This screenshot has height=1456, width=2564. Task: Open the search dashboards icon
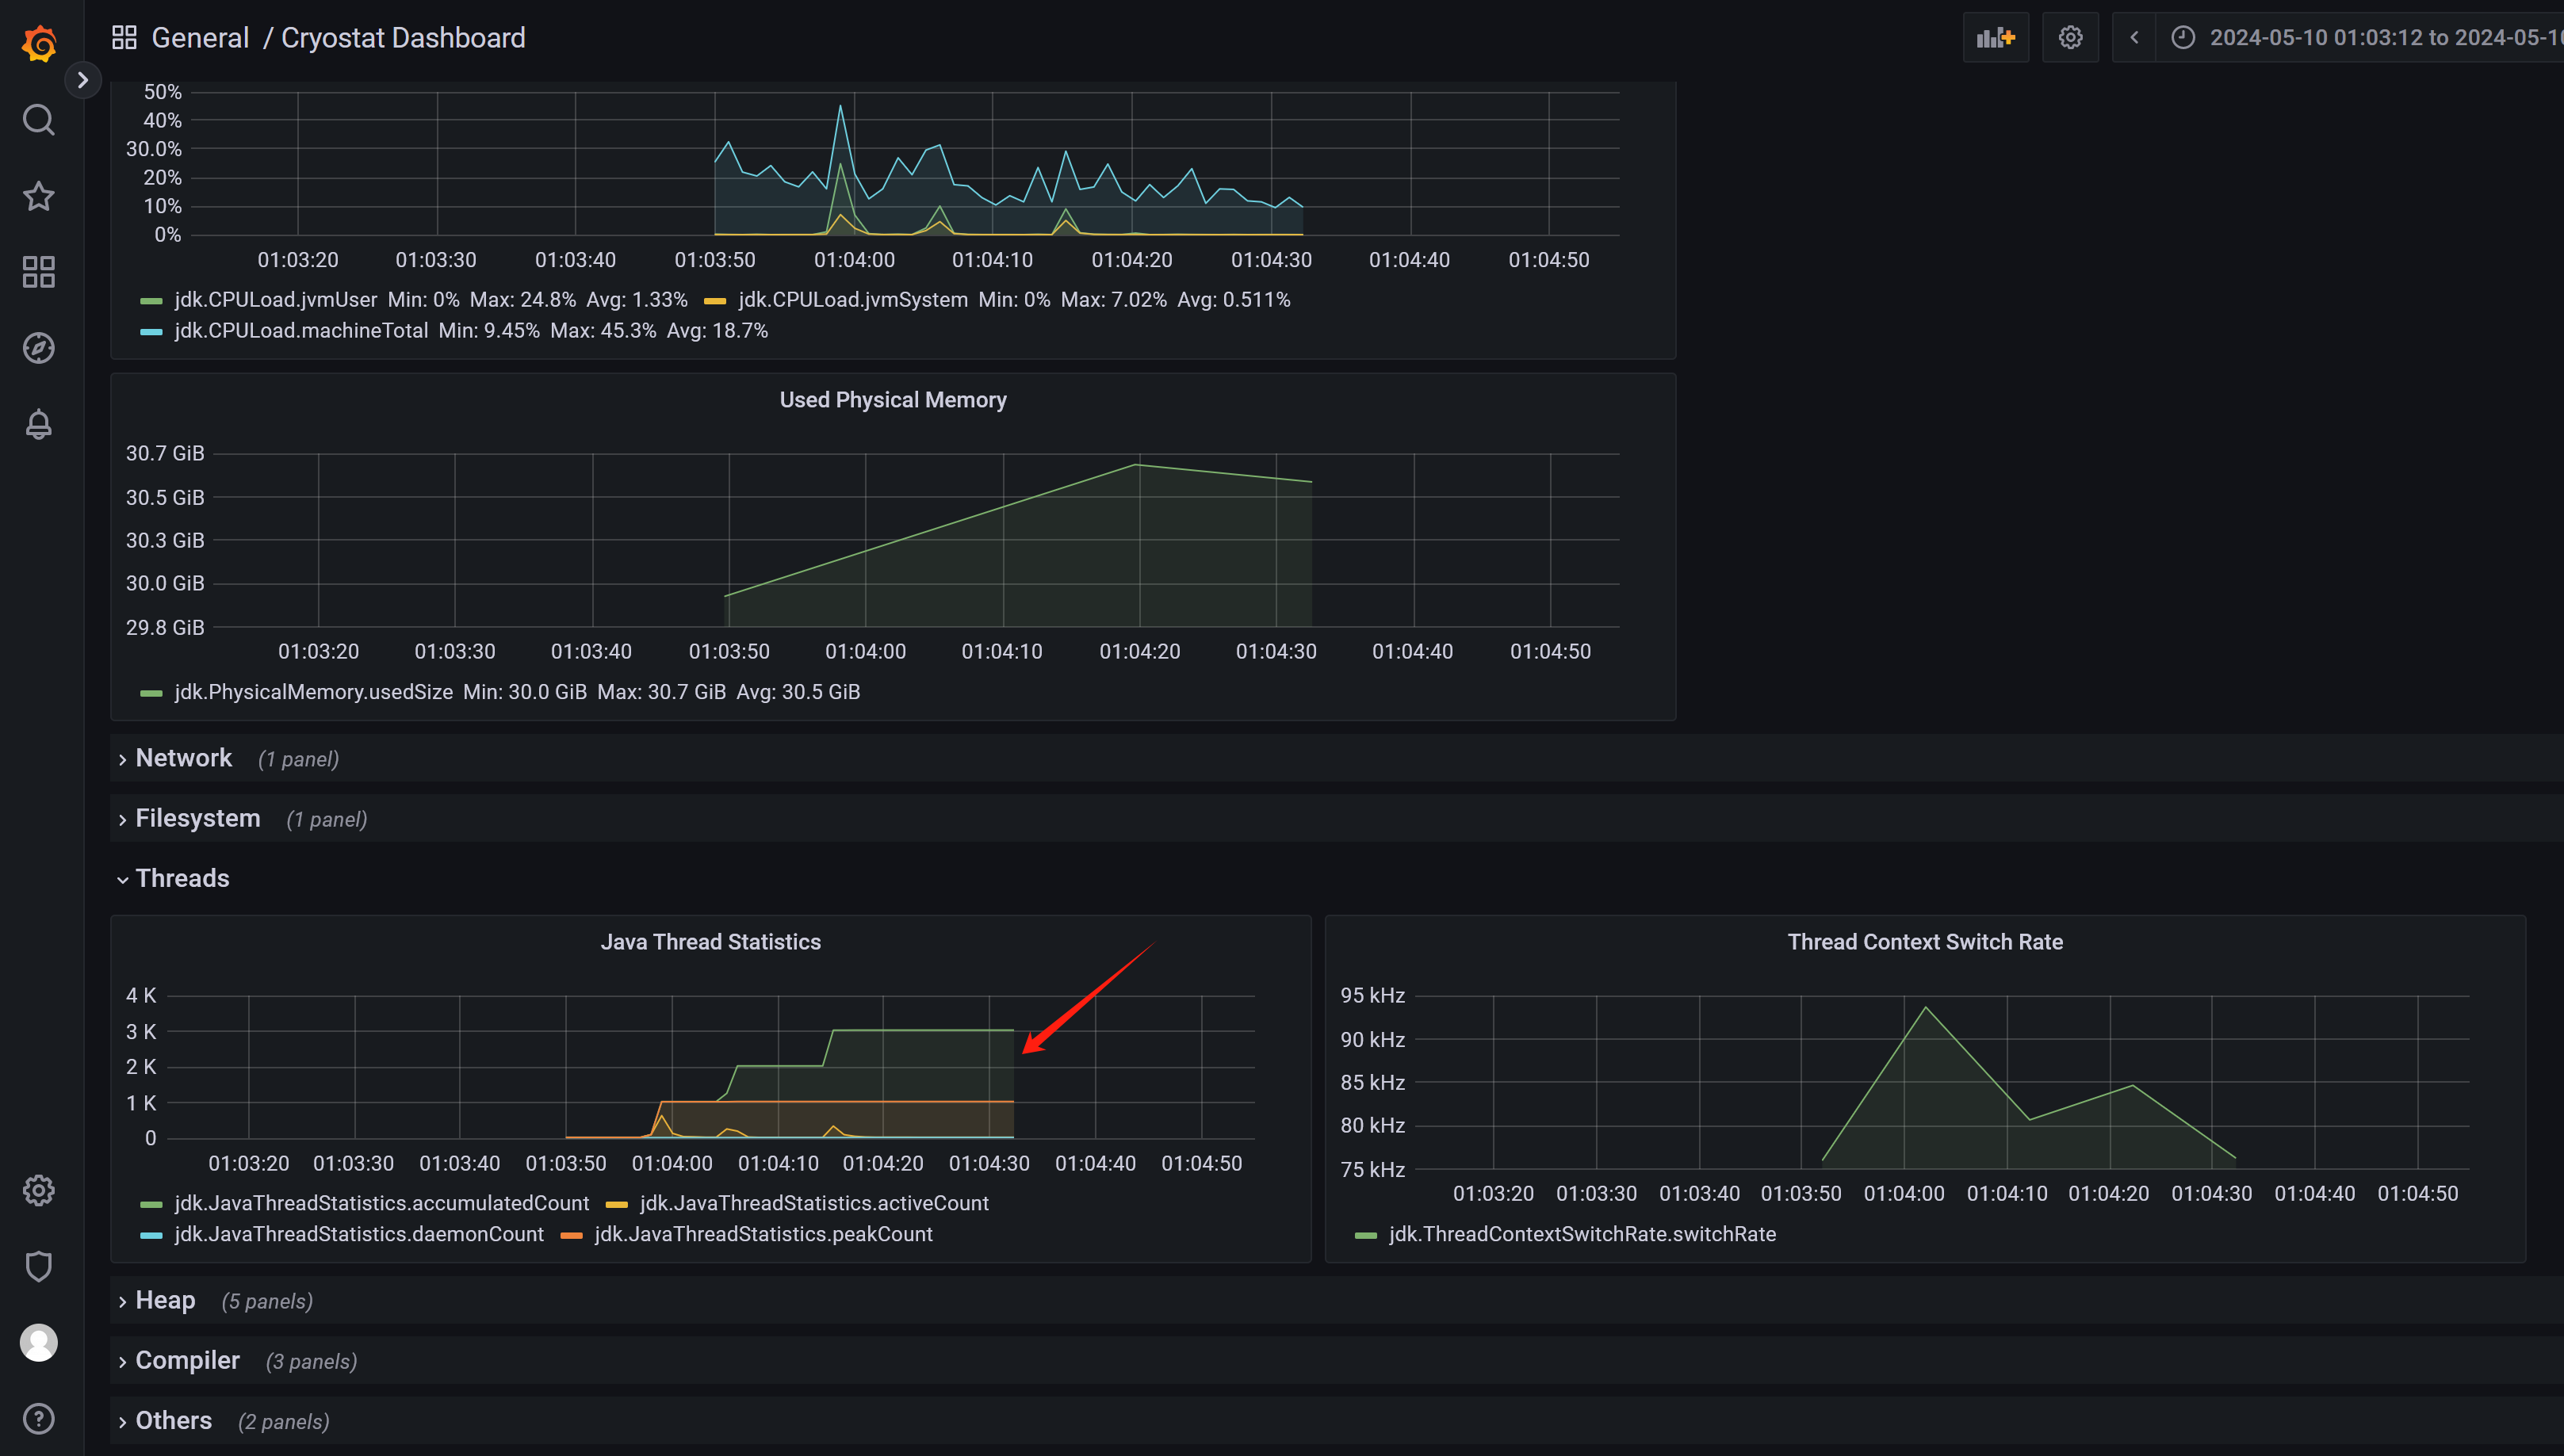pyautogui.click(x=39, y=120)
